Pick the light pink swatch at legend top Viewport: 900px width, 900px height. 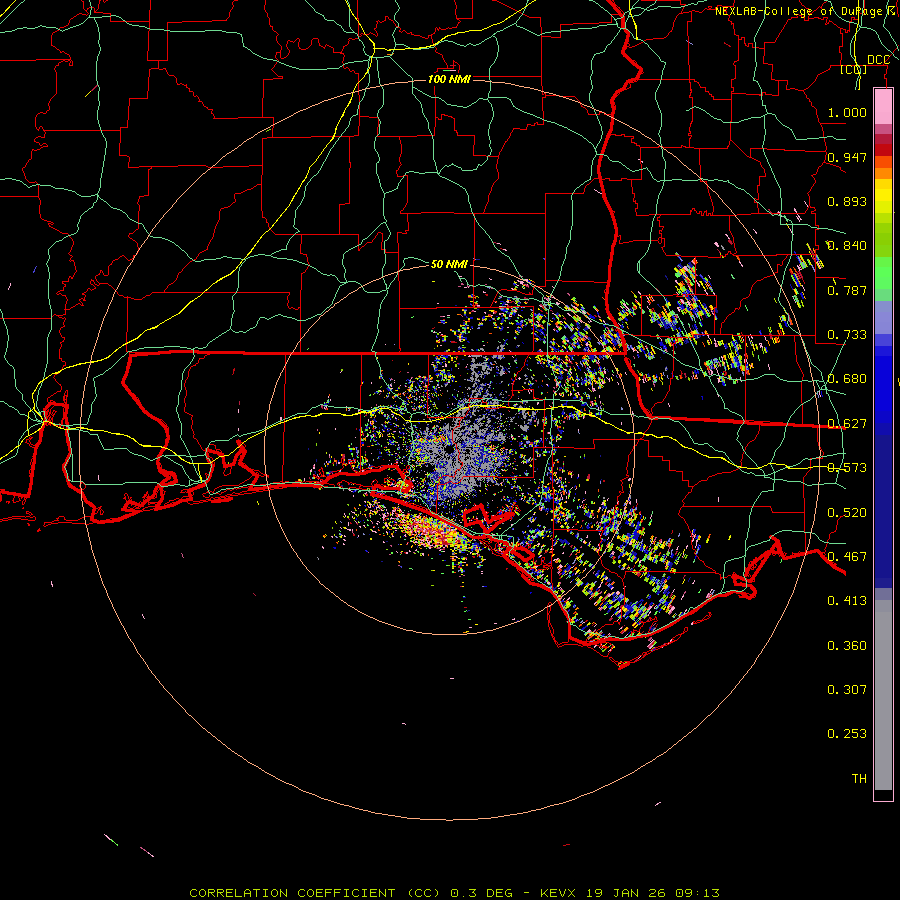883,107
